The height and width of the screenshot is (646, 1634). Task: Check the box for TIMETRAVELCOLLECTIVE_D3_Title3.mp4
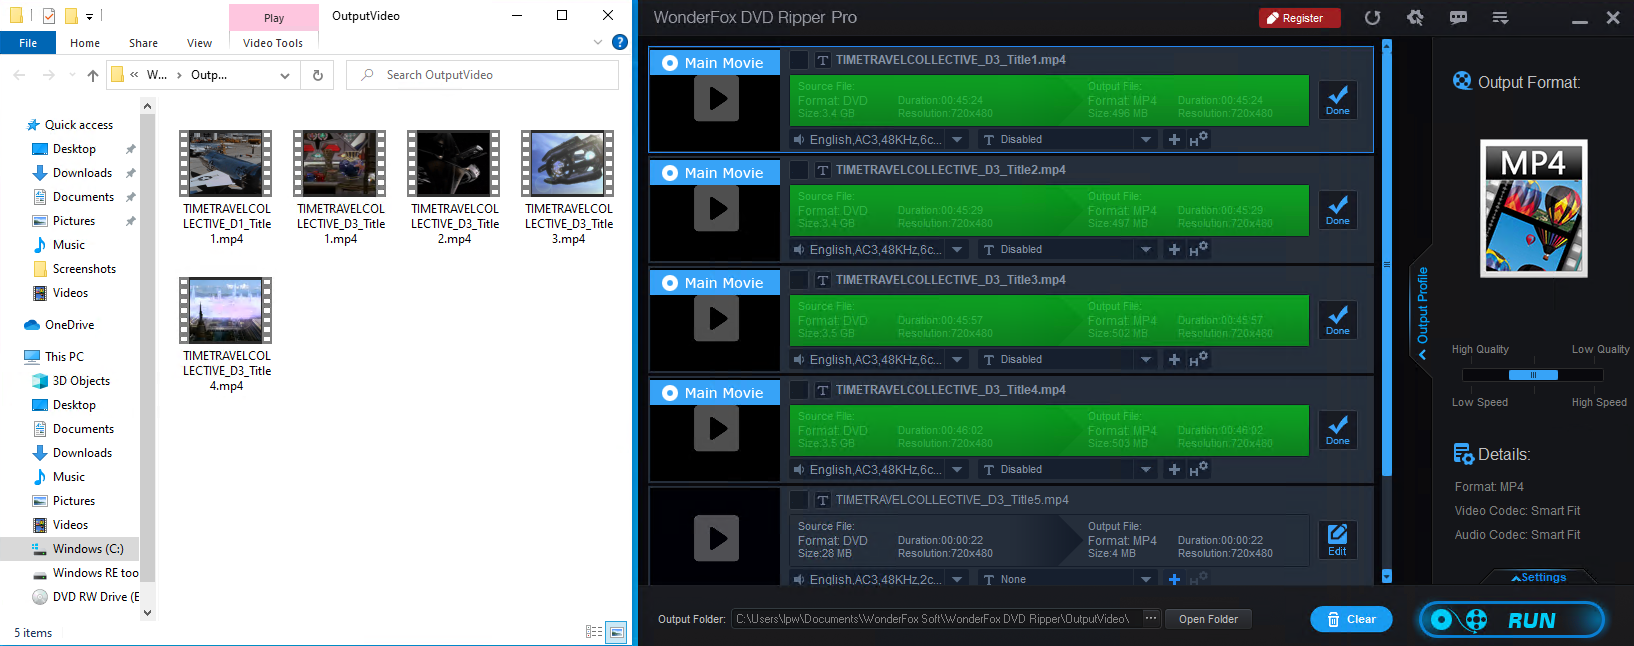click(799, 280)
